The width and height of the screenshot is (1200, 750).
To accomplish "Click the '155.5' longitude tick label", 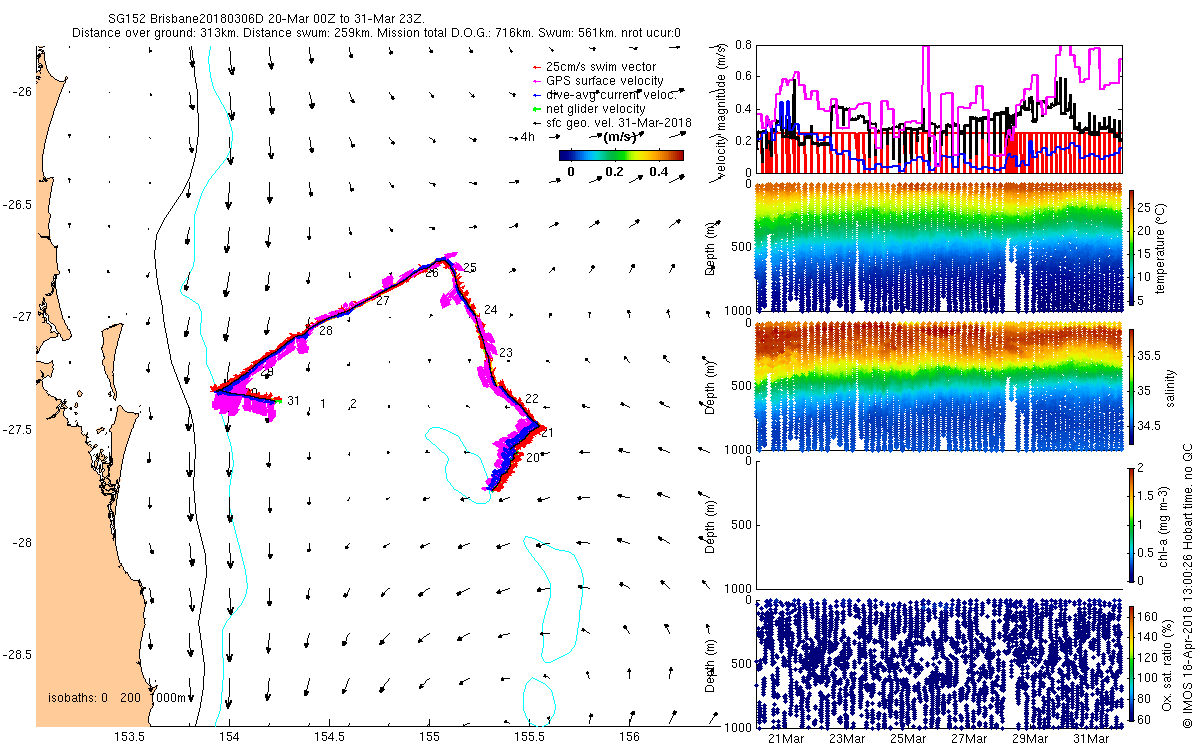I will click(530, 737).
